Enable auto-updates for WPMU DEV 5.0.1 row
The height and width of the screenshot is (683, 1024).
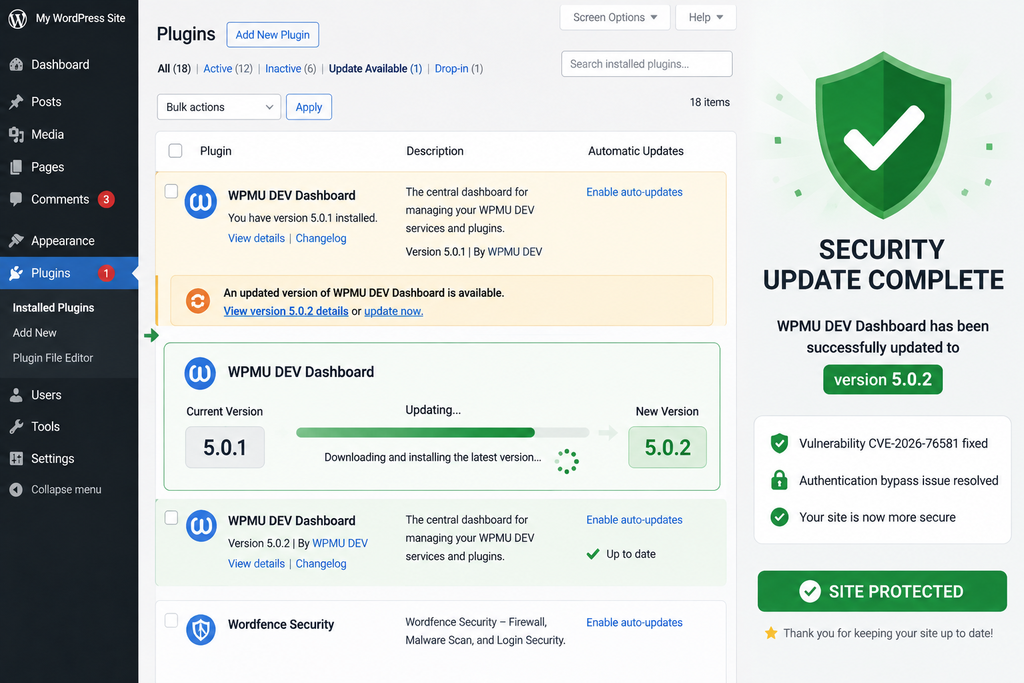(x=634, y=192)
